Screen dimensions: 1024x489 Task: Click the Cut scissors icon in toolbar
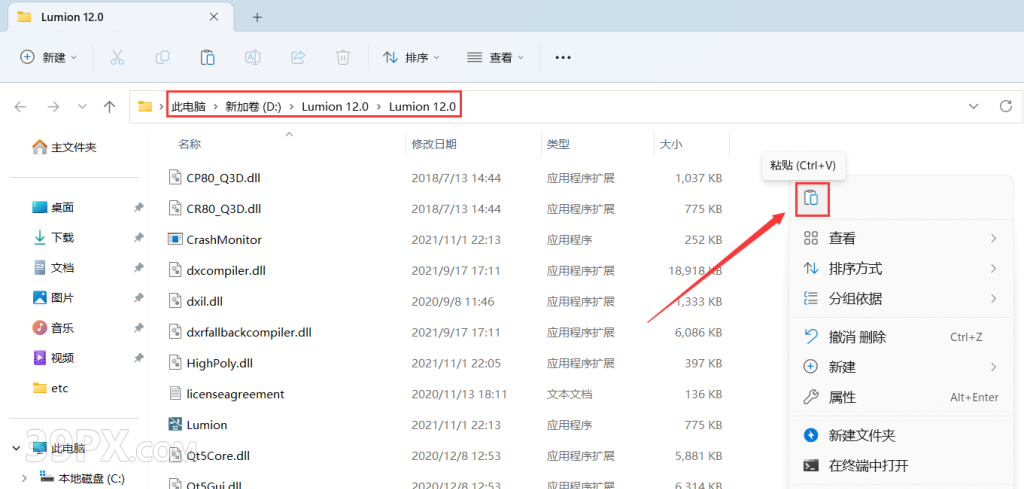117,57
